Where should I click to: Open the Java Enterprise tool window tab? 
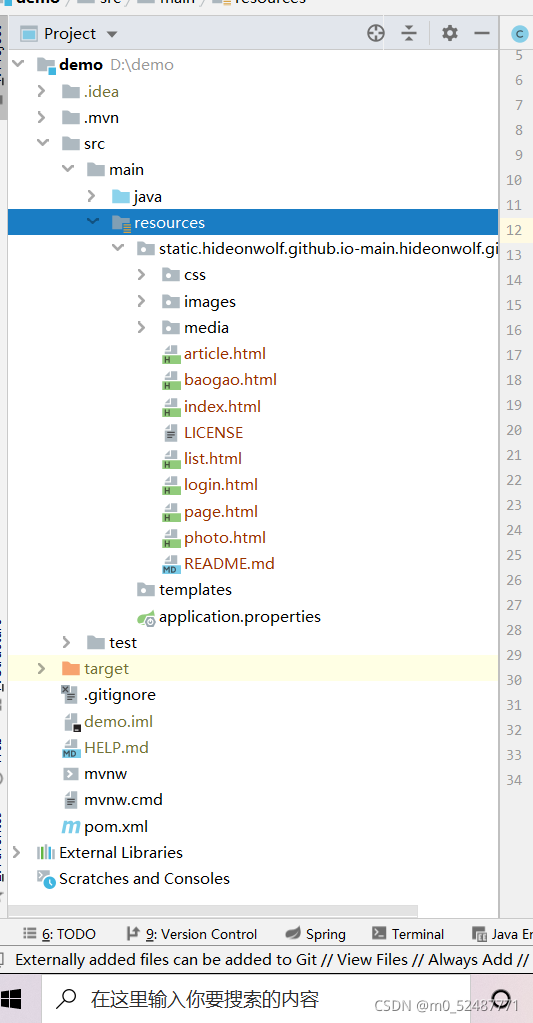coord(502,934)
